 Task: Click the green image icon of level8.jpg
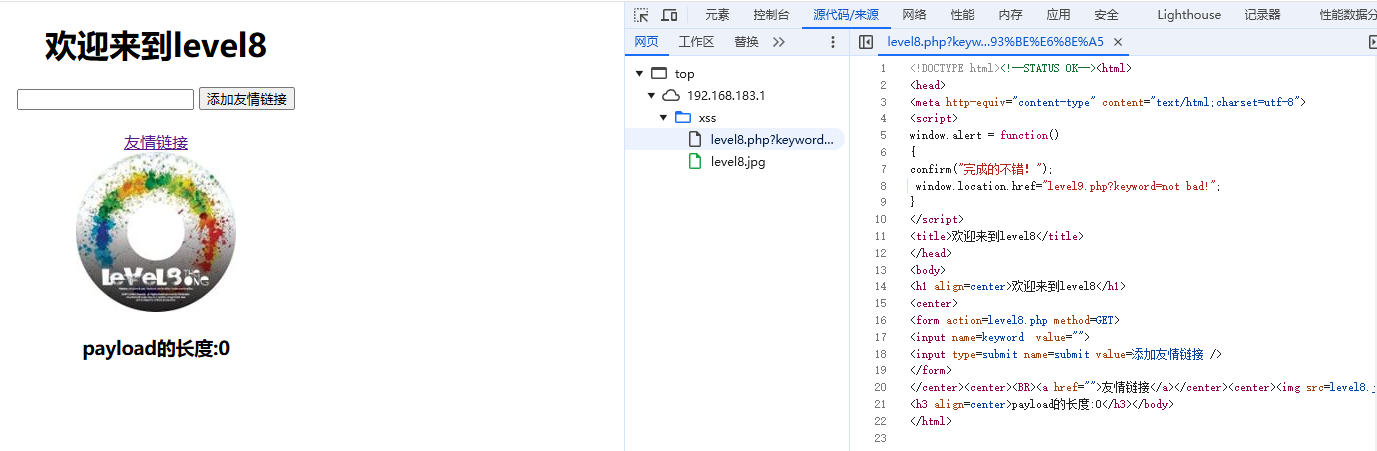pyautogui.click(x=695, y=161)
